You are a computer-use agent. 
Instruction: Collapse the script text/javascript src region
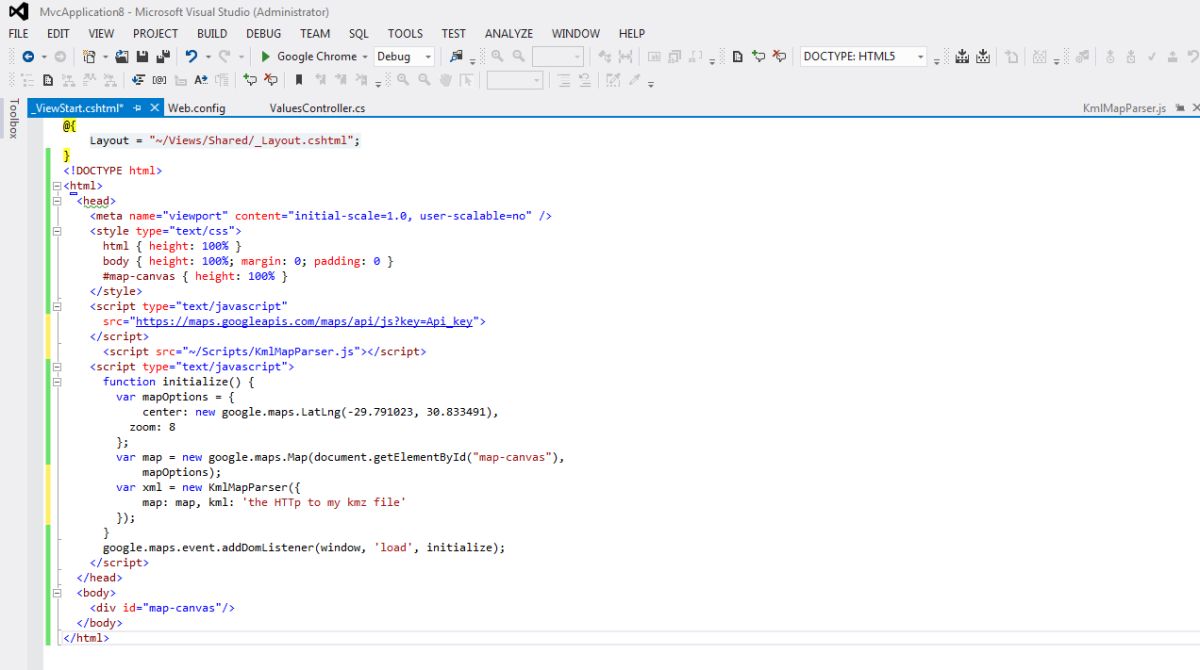point(57,306)
